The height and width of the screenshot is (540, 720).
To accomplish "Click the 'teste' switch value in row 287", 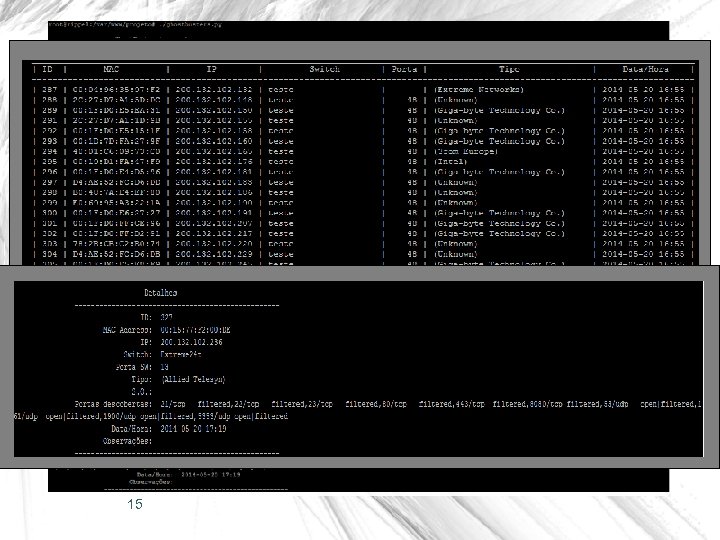I will pyautogui.click(x=281, y=90).
